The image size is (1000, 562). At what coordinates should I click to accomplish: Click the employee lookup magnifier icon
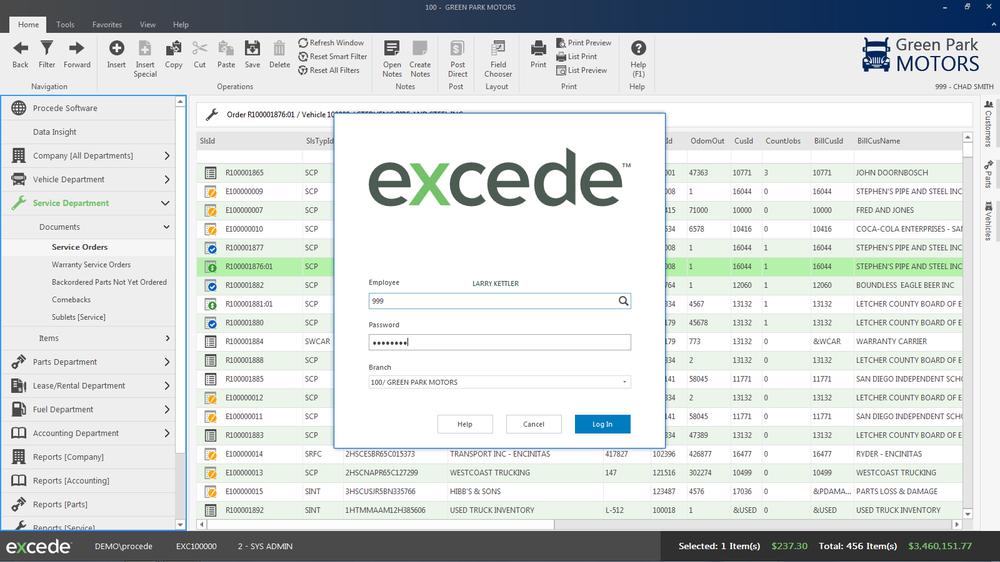click(x=623, y=301)
